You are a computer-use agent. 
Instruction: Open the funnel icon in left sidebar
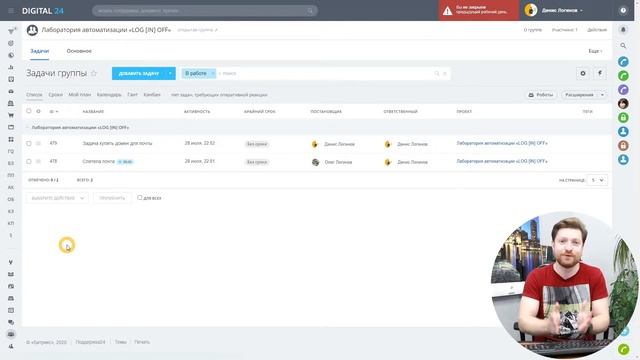(11, 31)
